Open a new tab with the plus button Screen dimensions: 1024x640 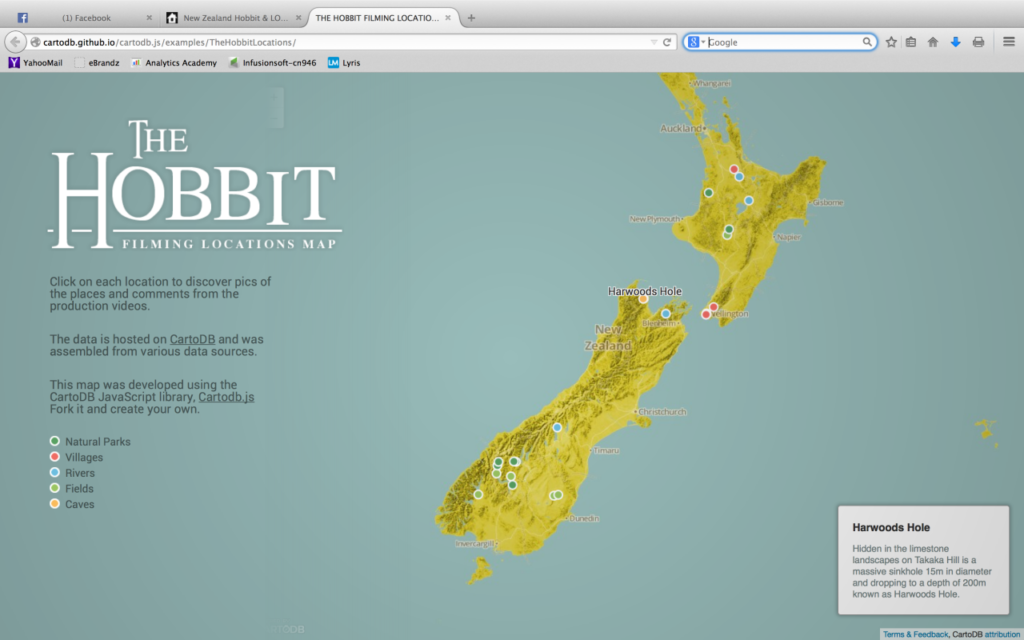tap(471, 18)
